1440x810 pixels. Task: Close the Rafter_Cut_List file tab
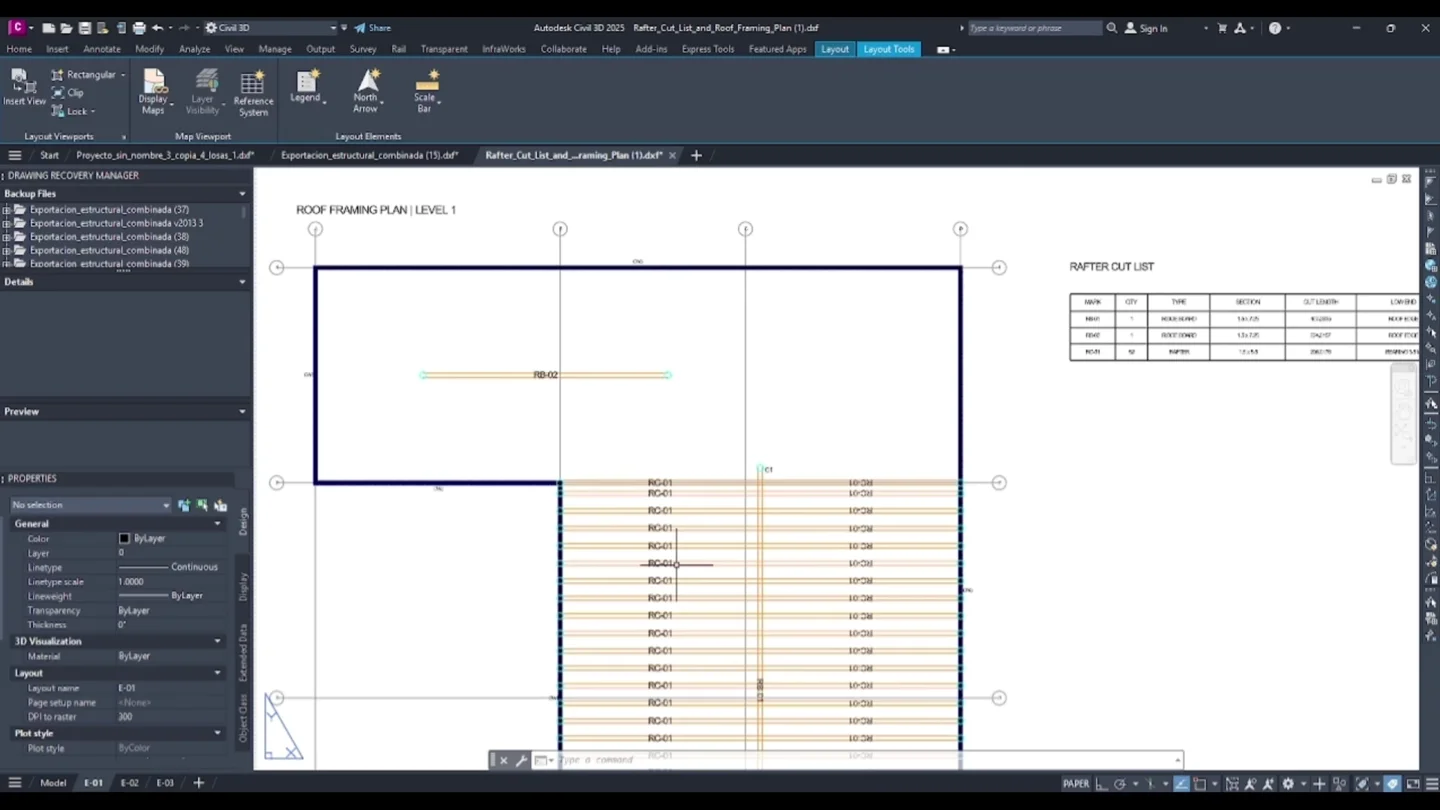point(672,155)
